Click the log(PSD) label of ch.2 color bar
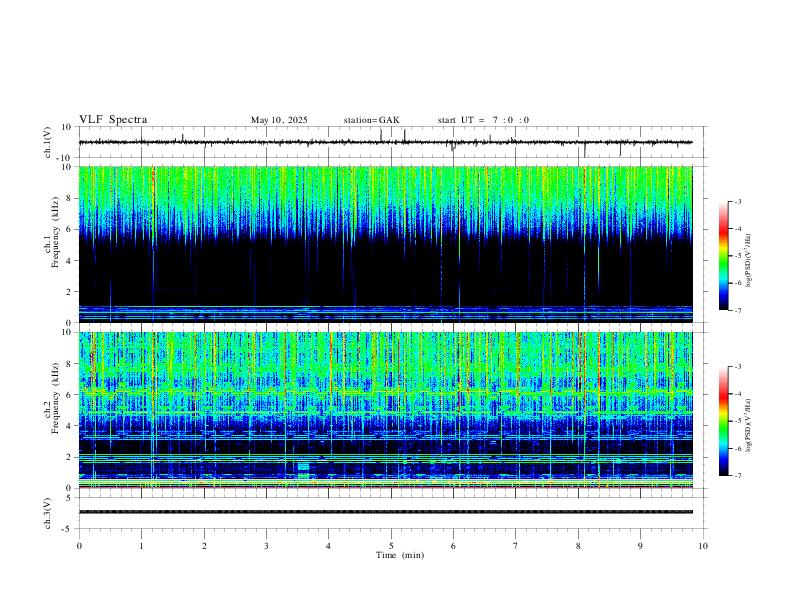This screenshot has width=792, height=612. click(x=749, y=425)
